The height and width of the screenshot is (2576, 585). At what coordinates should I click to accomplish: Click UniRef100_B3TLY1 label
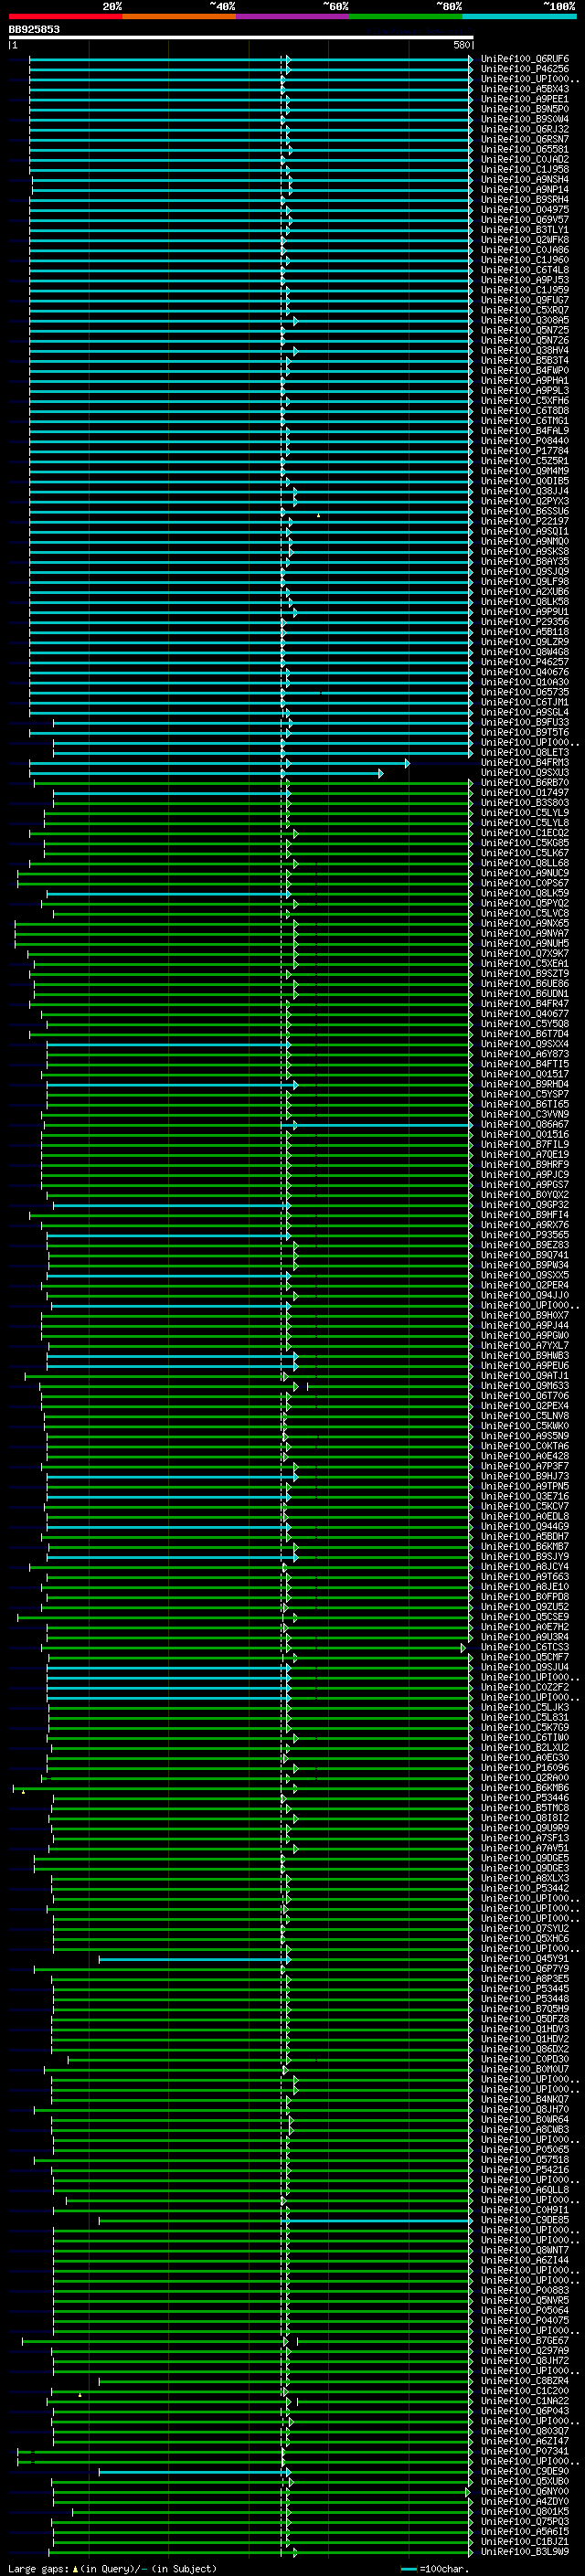[x=524, y=230]
